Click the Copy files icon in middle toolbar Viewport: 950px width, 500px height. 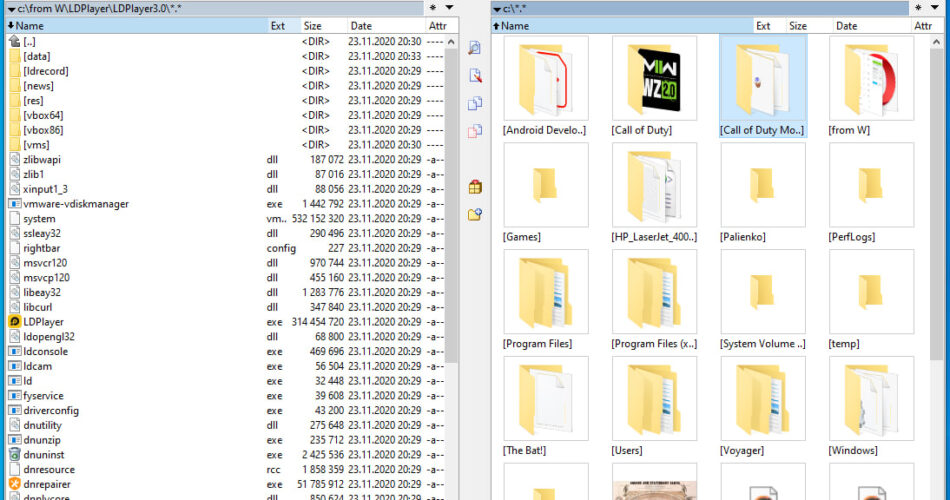pyautogui.click(x=475, y=103)
